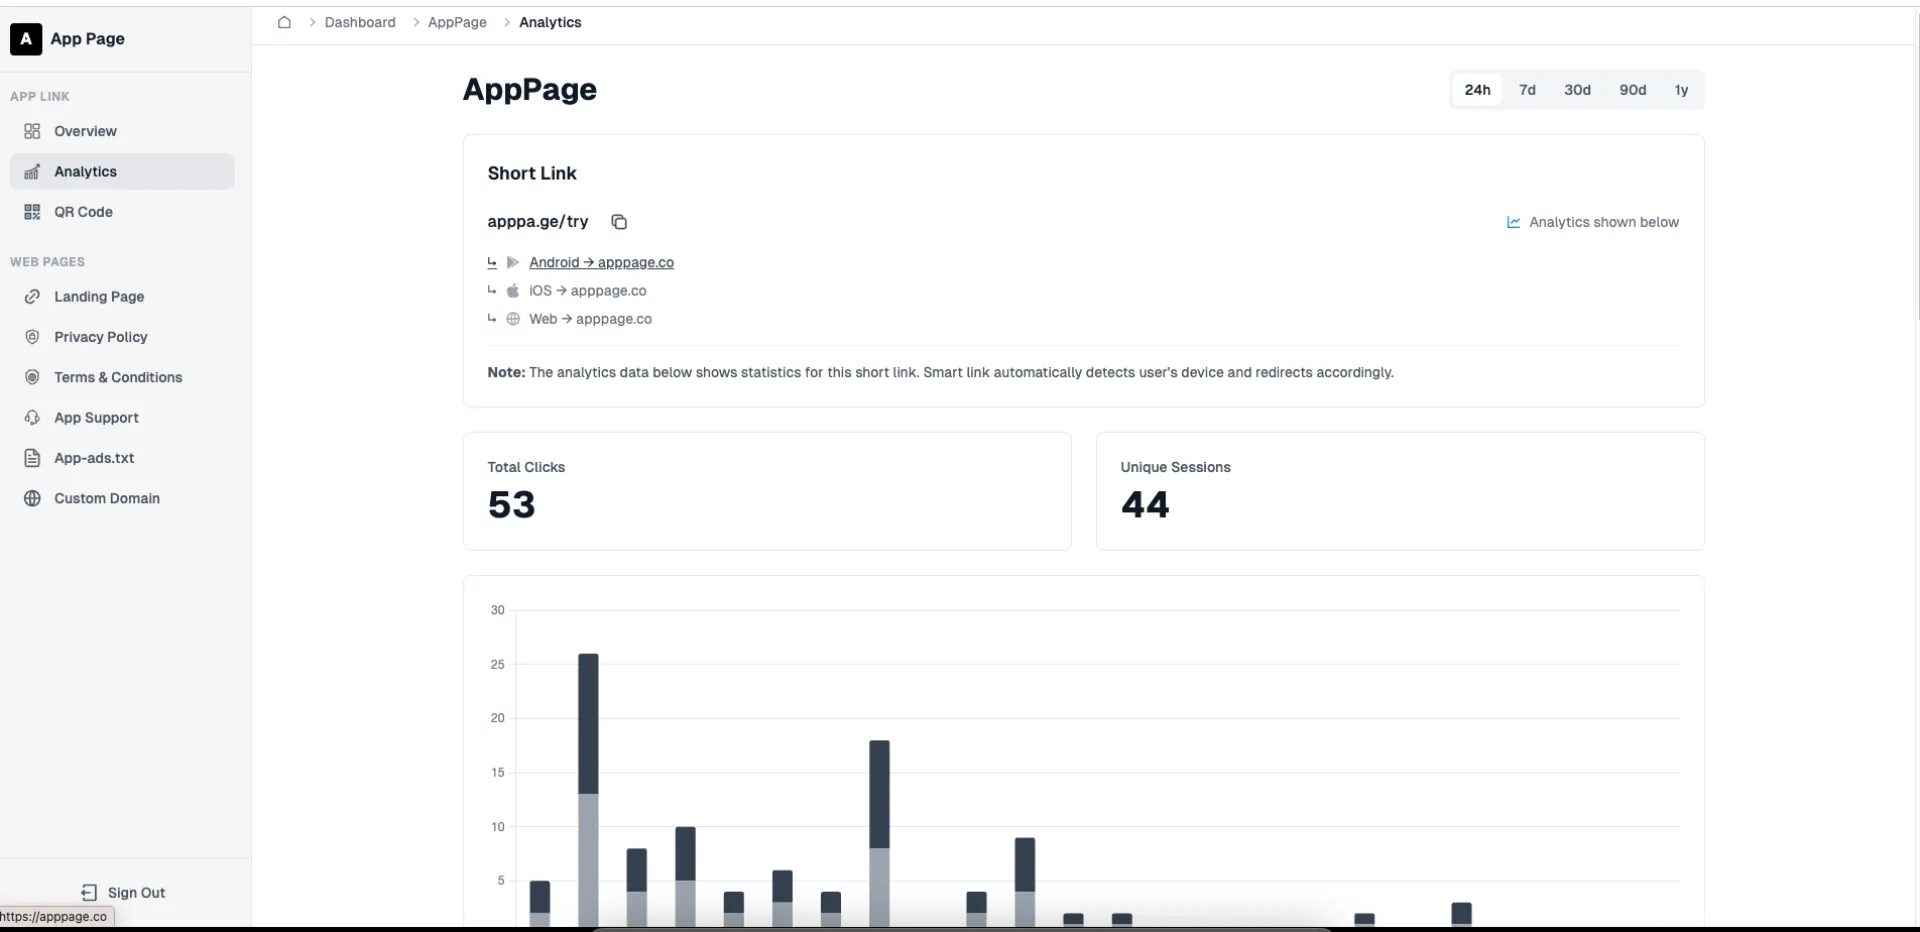1920x932 pixels.
Task: Click the apppa.ge/try short link text
Action: 538,222
